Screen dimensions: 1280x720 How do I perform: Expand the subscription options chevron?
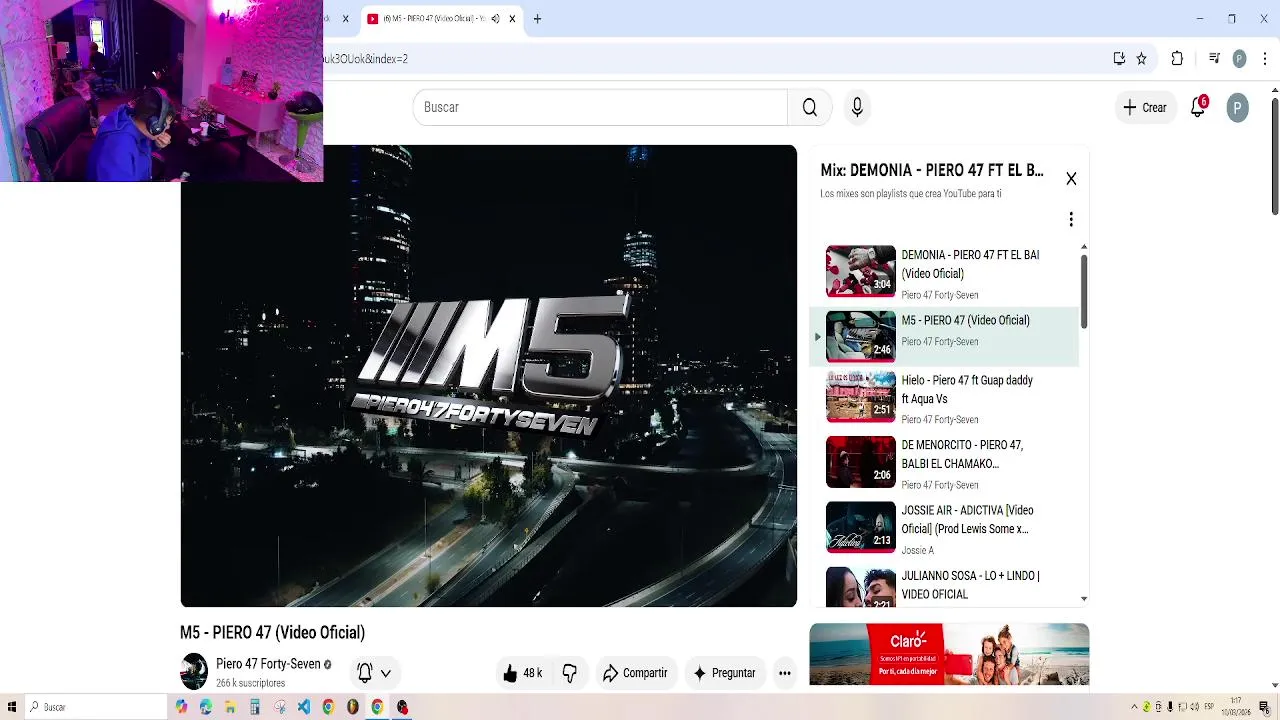(x=386, y=673)
